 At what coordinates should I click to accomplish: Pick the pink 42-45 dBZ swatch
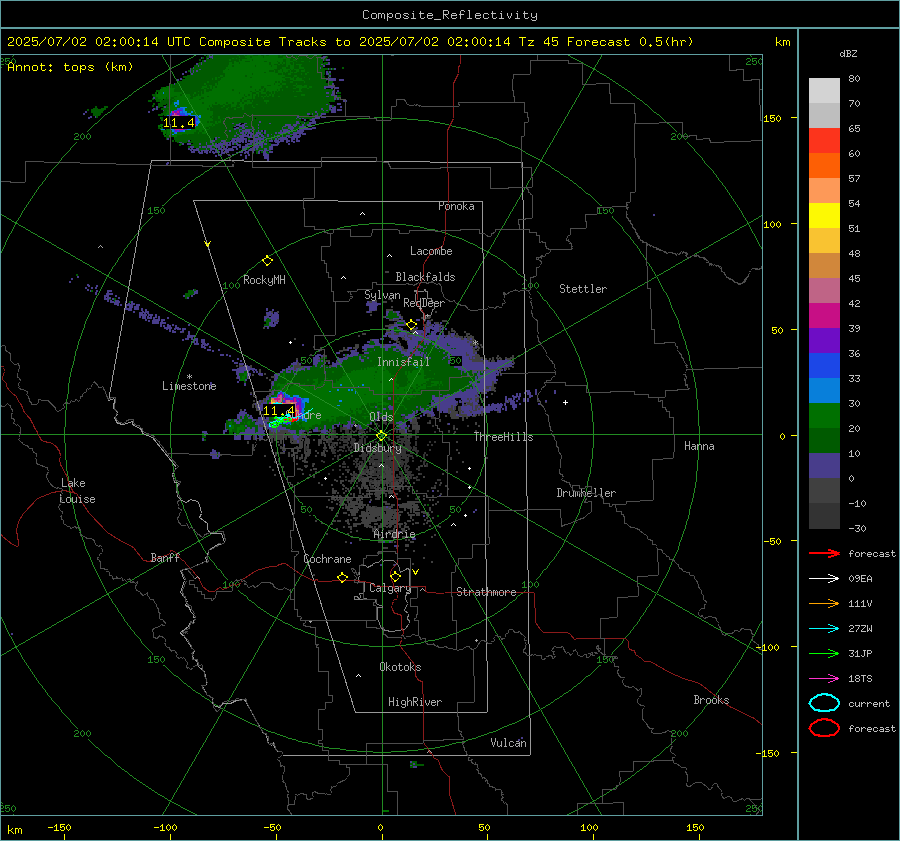(x=824, y=290)
